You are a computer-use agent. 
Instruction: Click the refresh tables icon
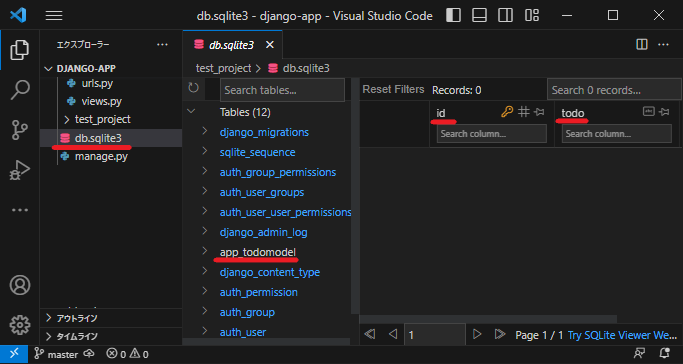(x=193, y=88)
